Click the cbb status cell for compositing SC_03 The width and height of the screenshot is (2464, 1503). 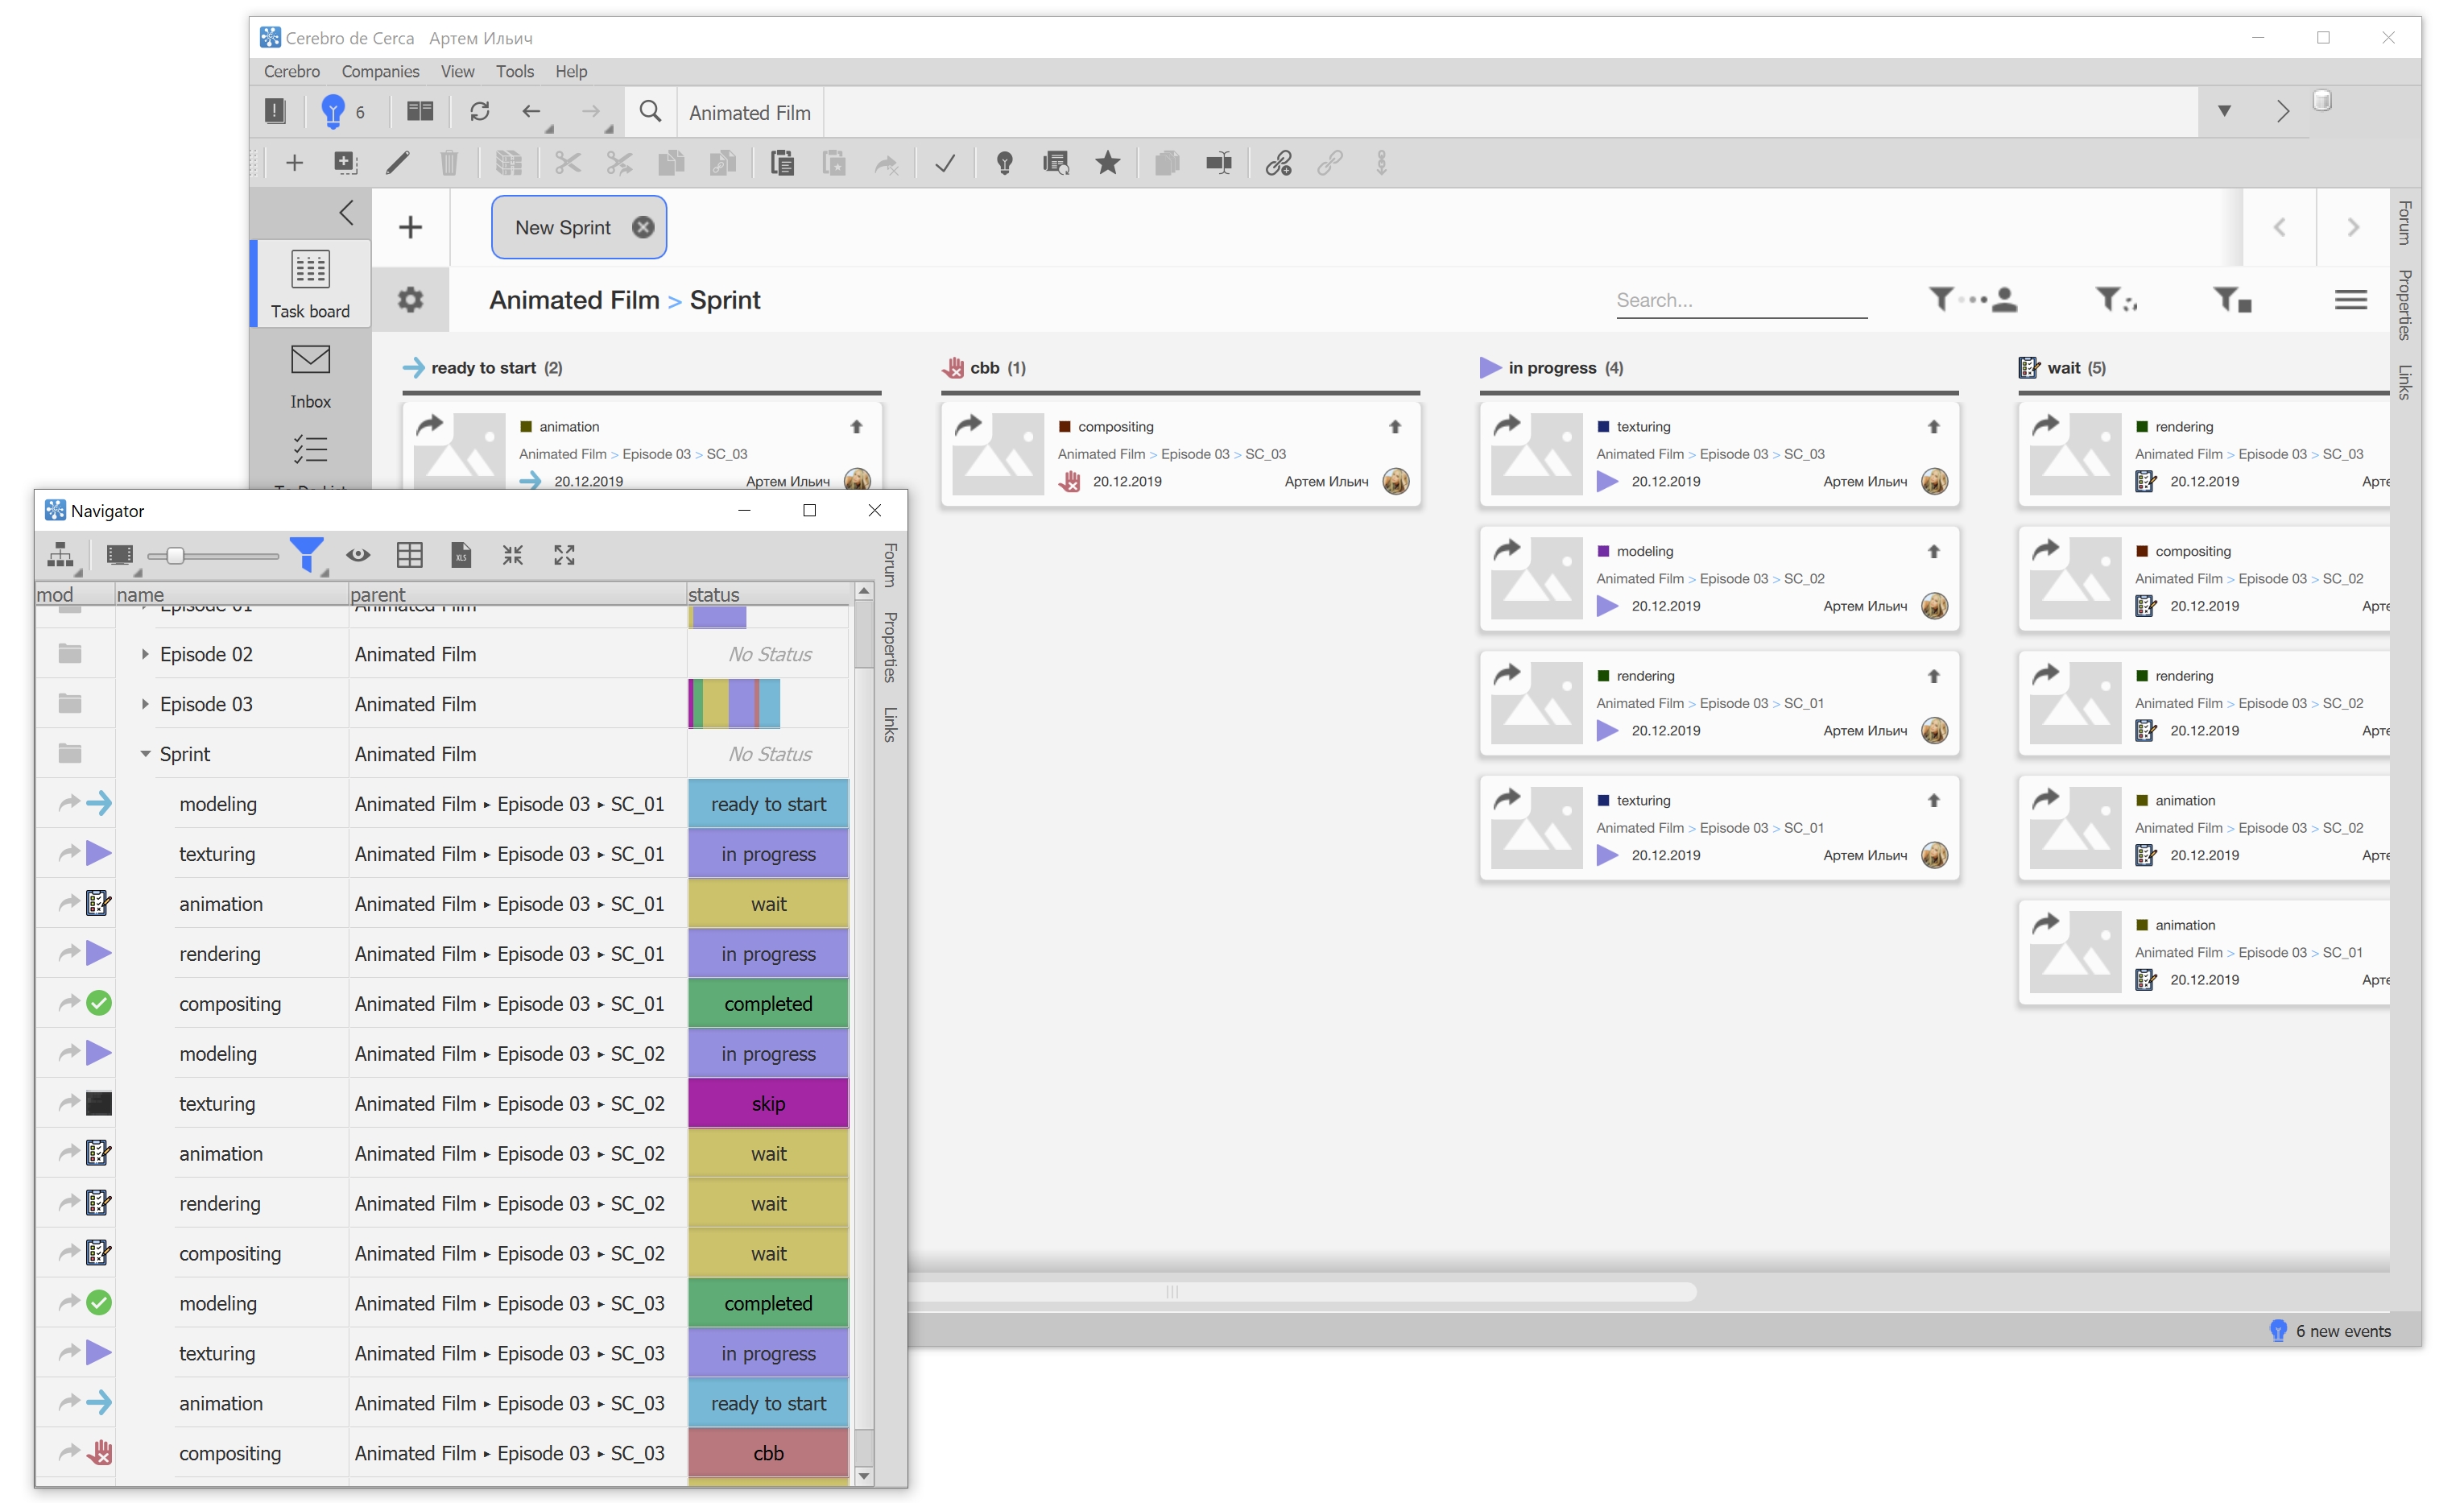point(768,1453)
